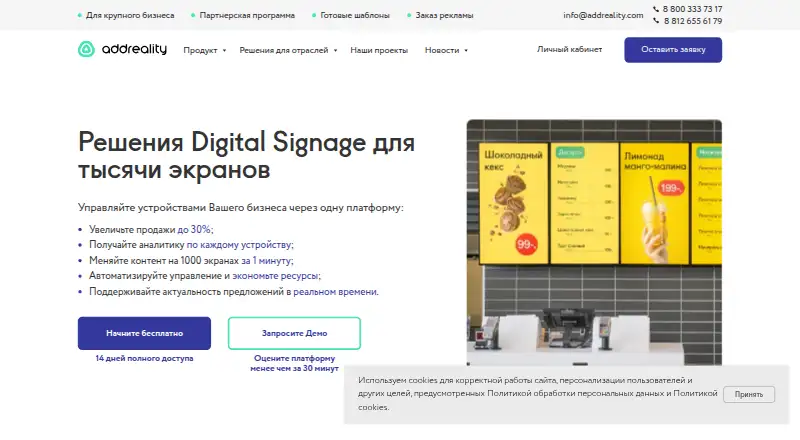Call the 8 812 655 61 79 number
The image size is (800, 440).
[x=692, y=21]
